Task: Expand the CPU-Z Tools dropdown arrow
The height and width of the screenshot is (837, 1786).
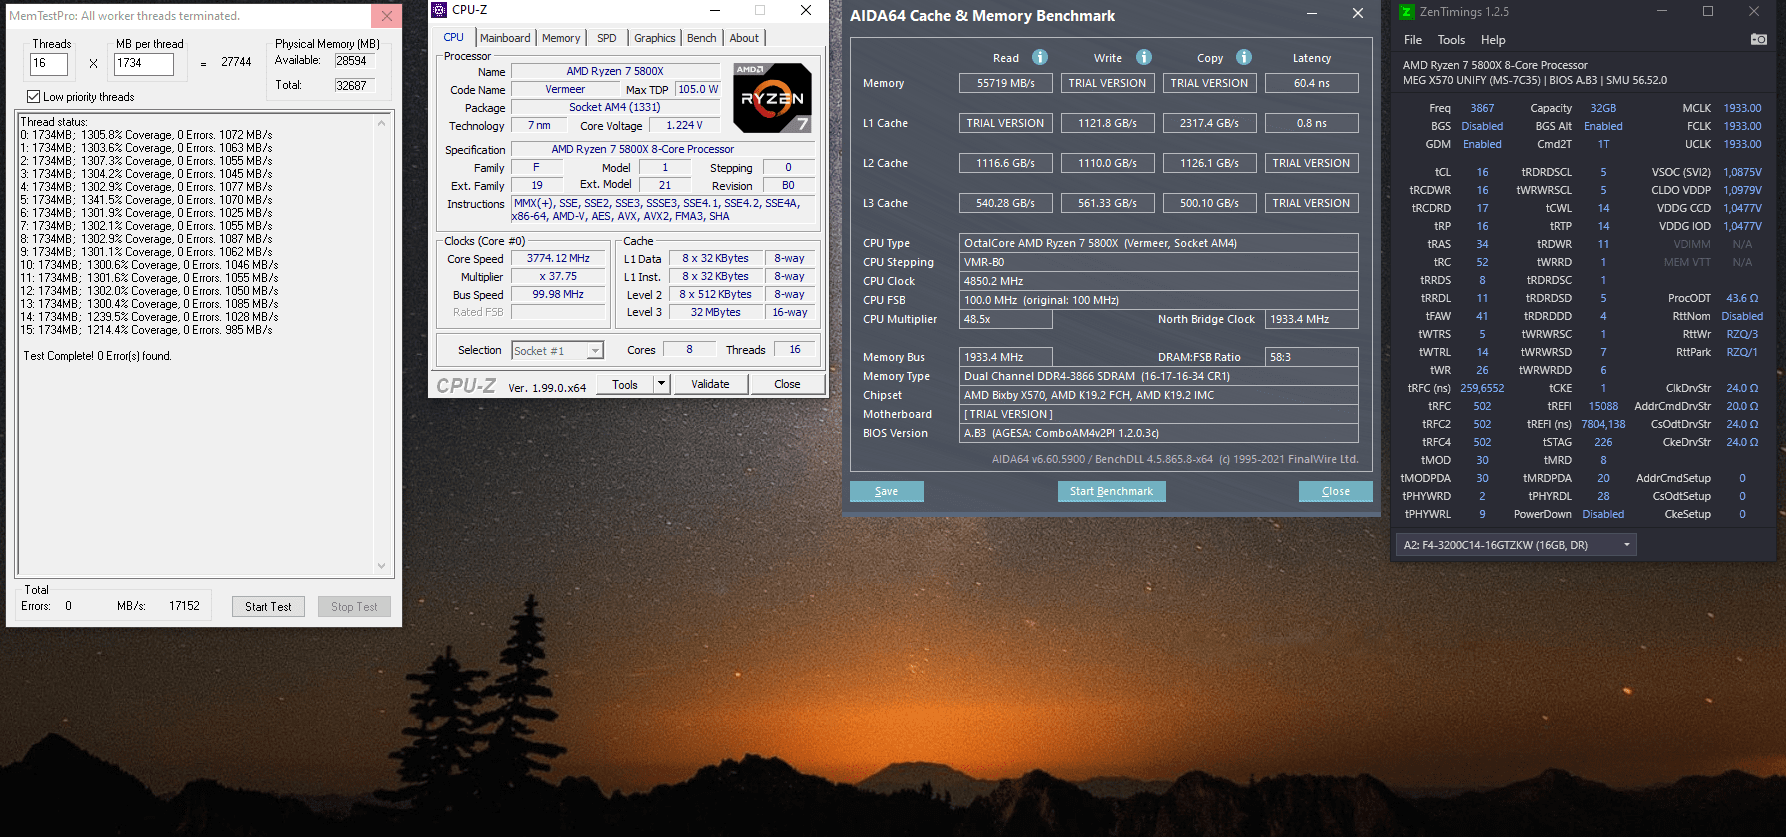Action: (661, 384)
